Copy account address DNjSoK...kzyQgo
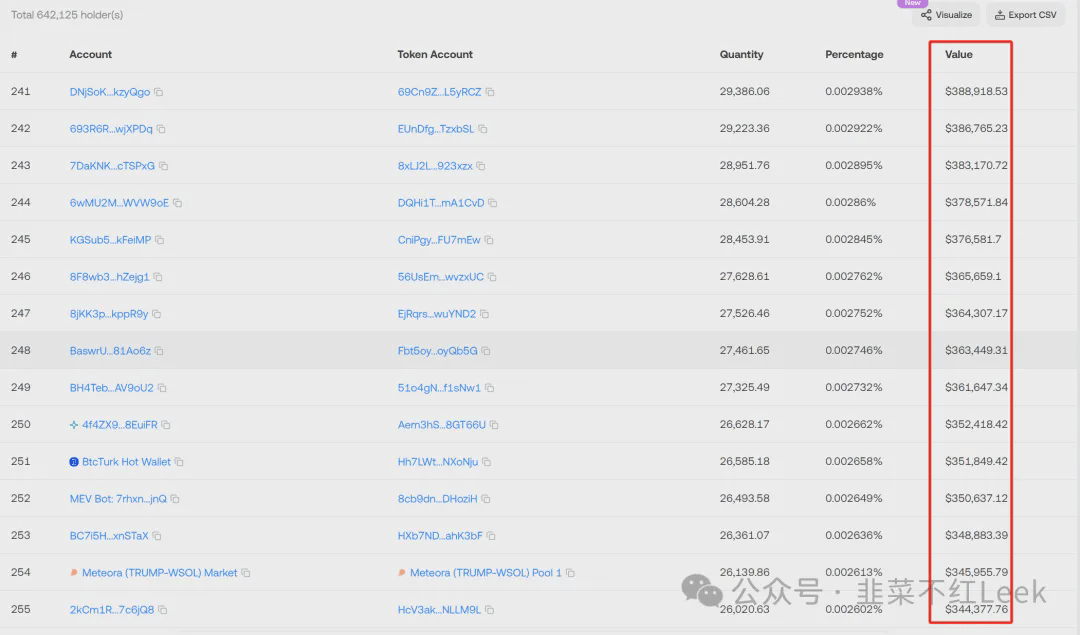 pyautogui.click(x=158, y=92)
